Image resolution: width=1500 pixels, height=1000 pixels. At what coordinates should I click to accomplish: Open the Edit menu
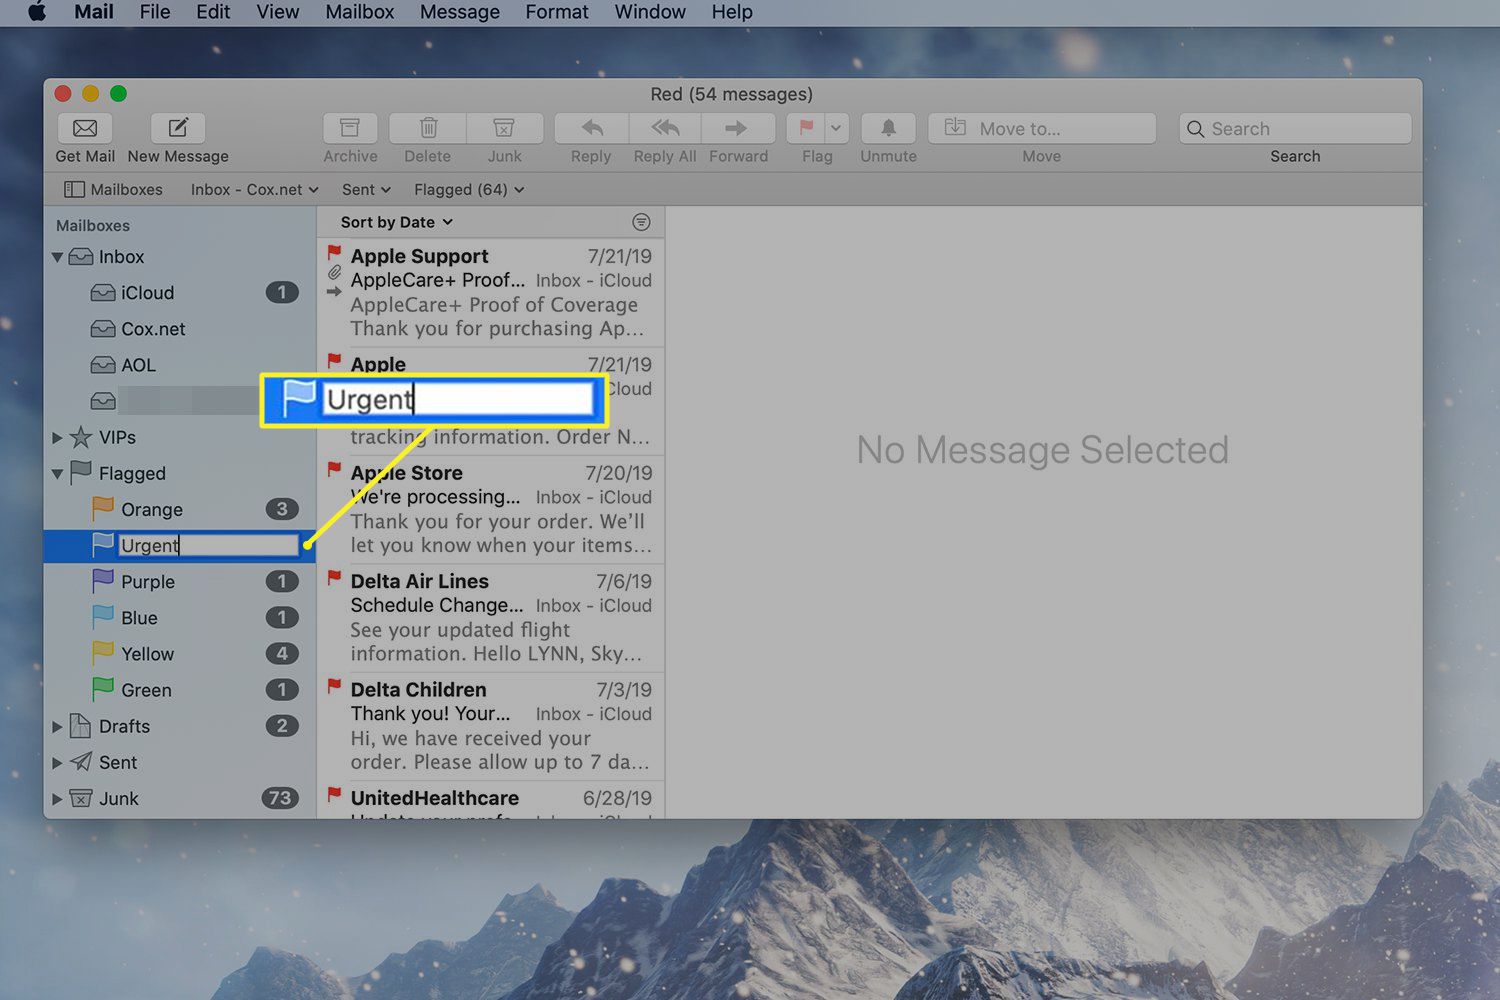213,12
